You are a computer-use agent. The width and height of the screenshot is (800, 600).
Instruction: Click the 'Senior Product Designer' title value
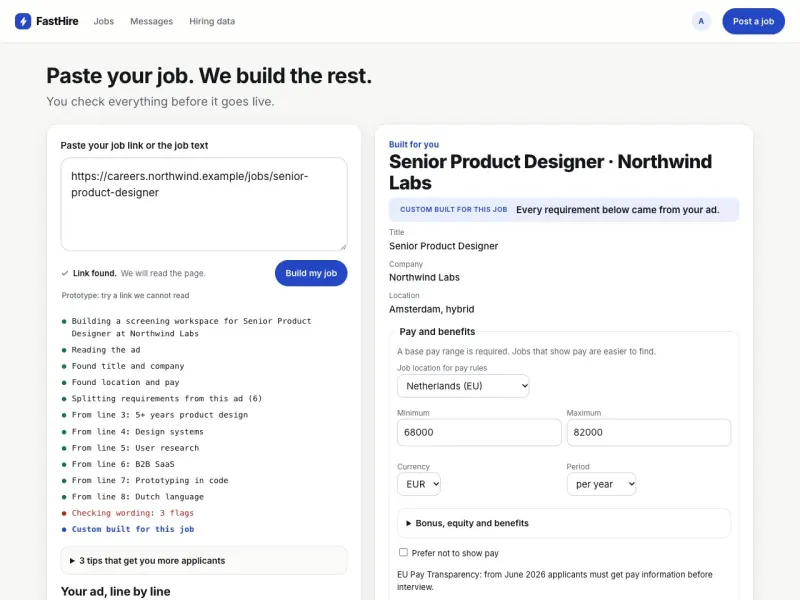443,246
